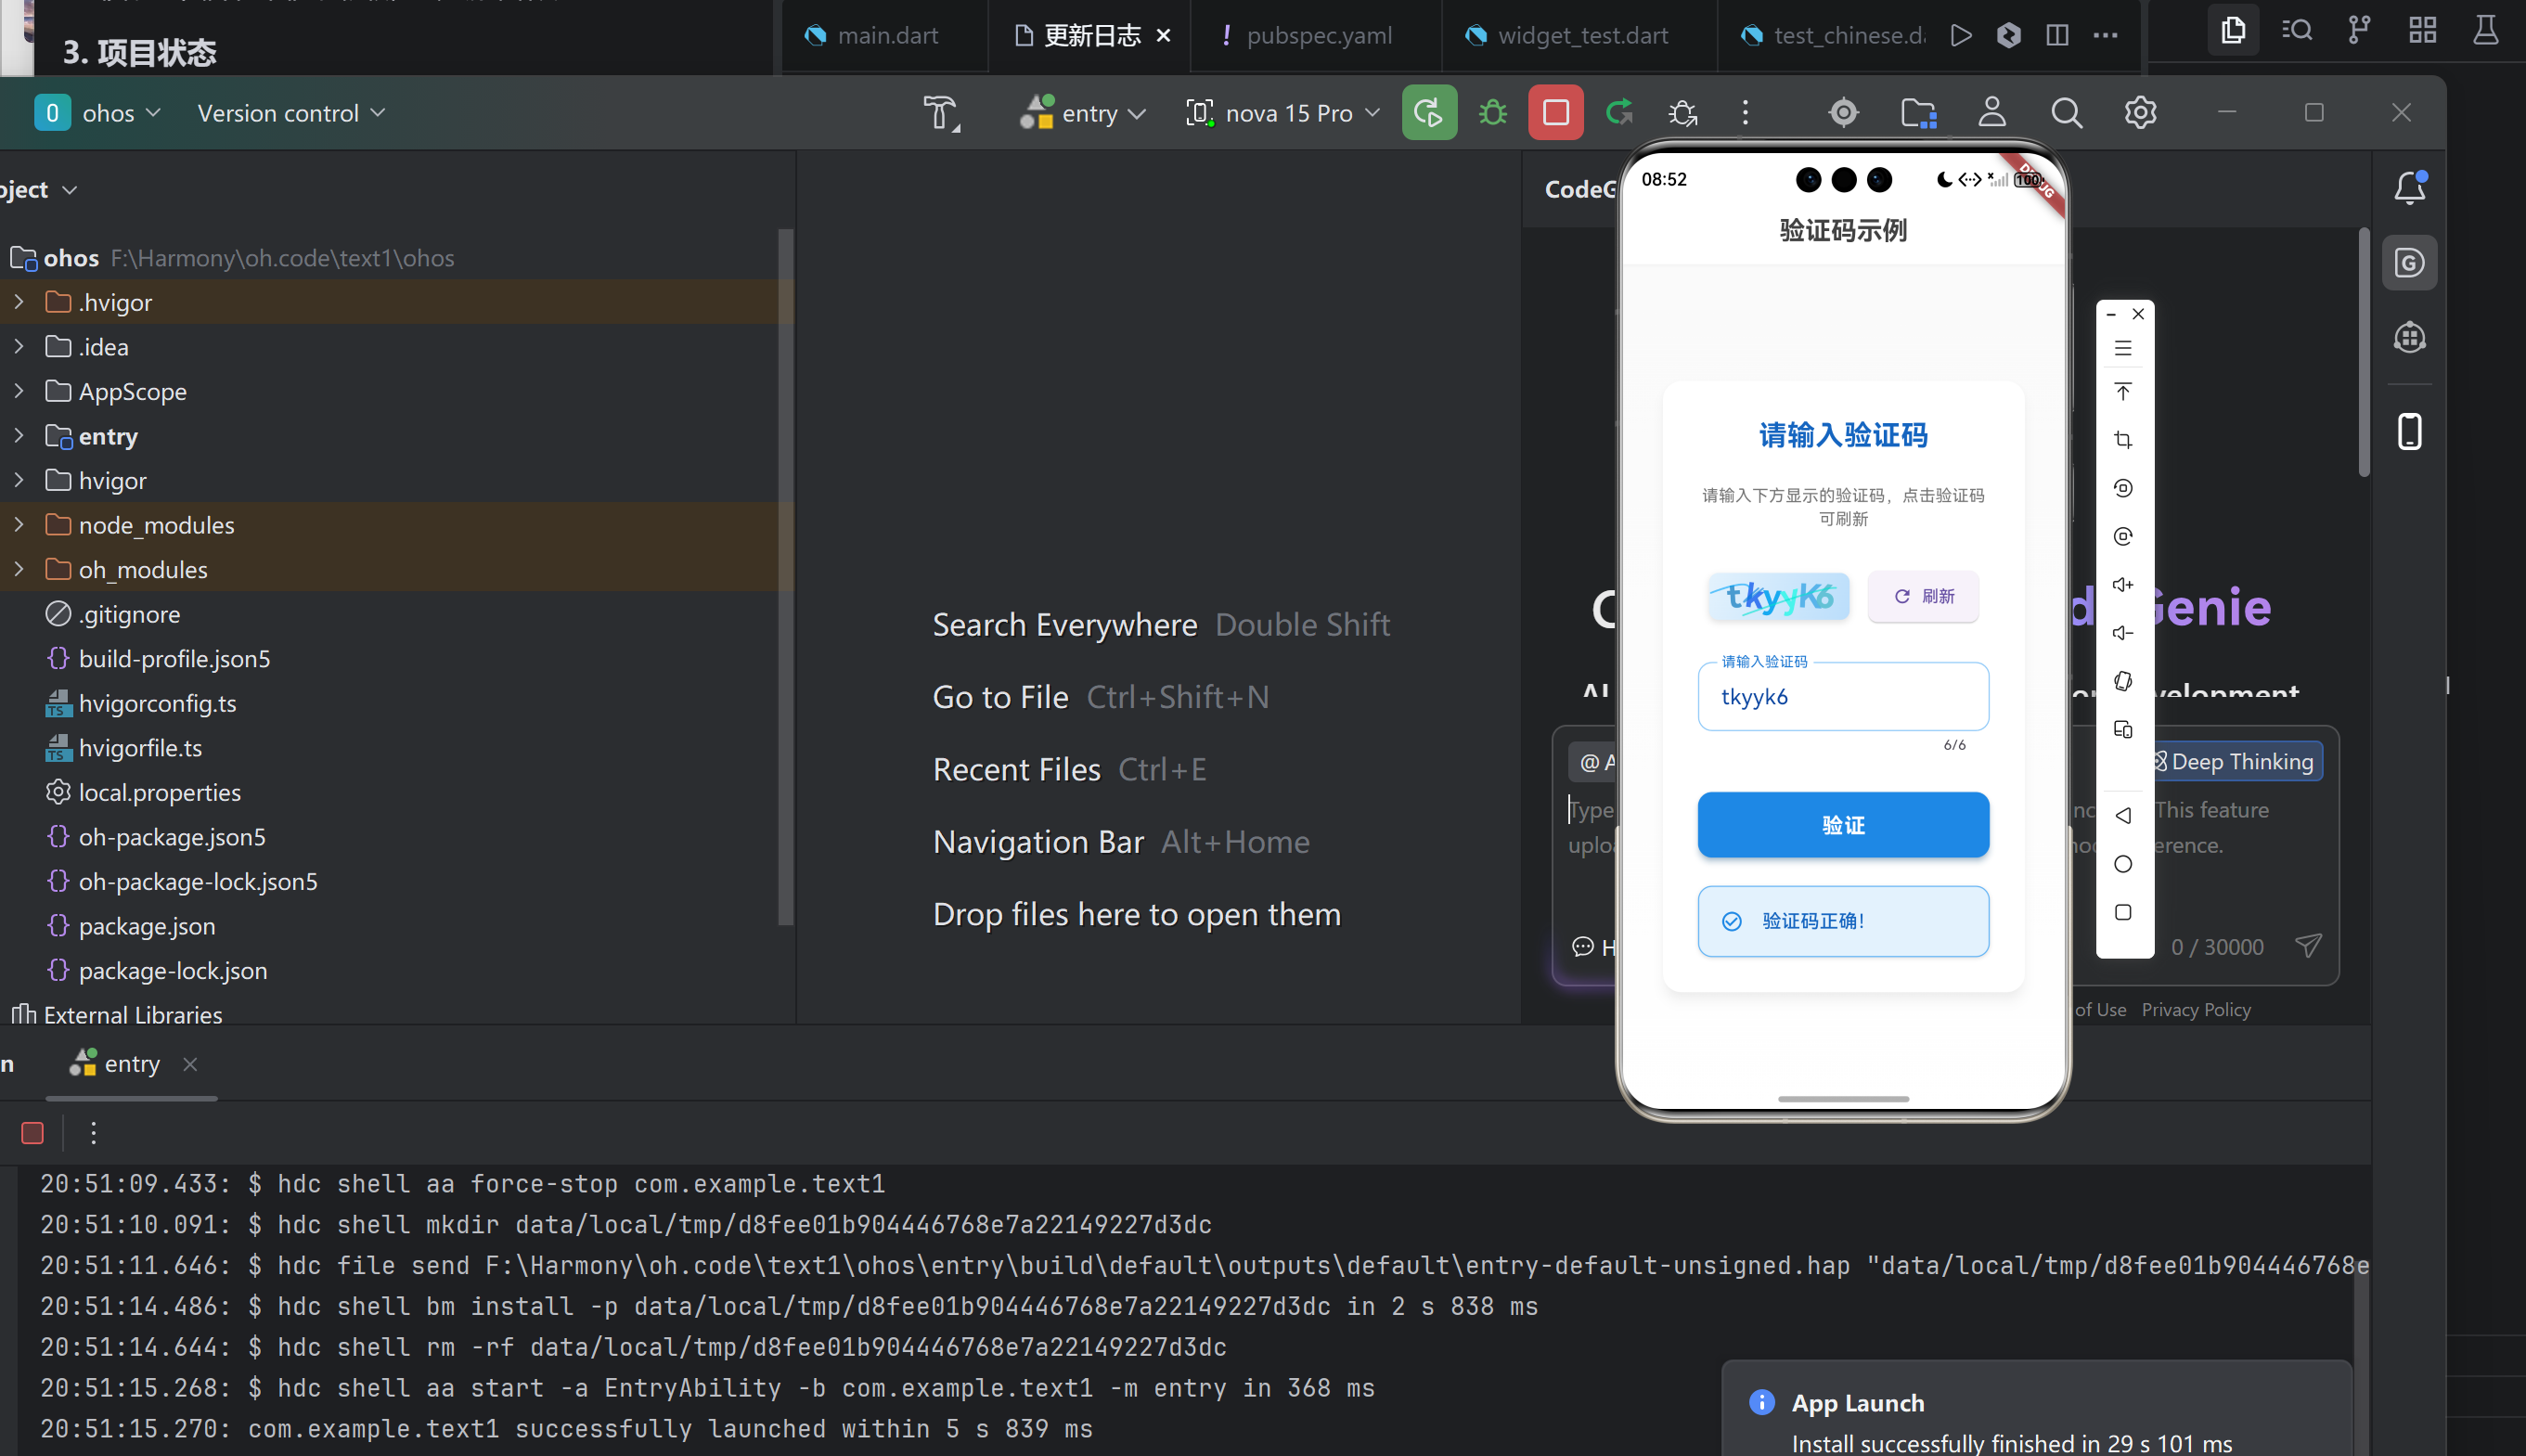This screenshot has width=2526, height=1456.
Task: Click the 刷新 refresh captcha button
Action: (1923, 597)
